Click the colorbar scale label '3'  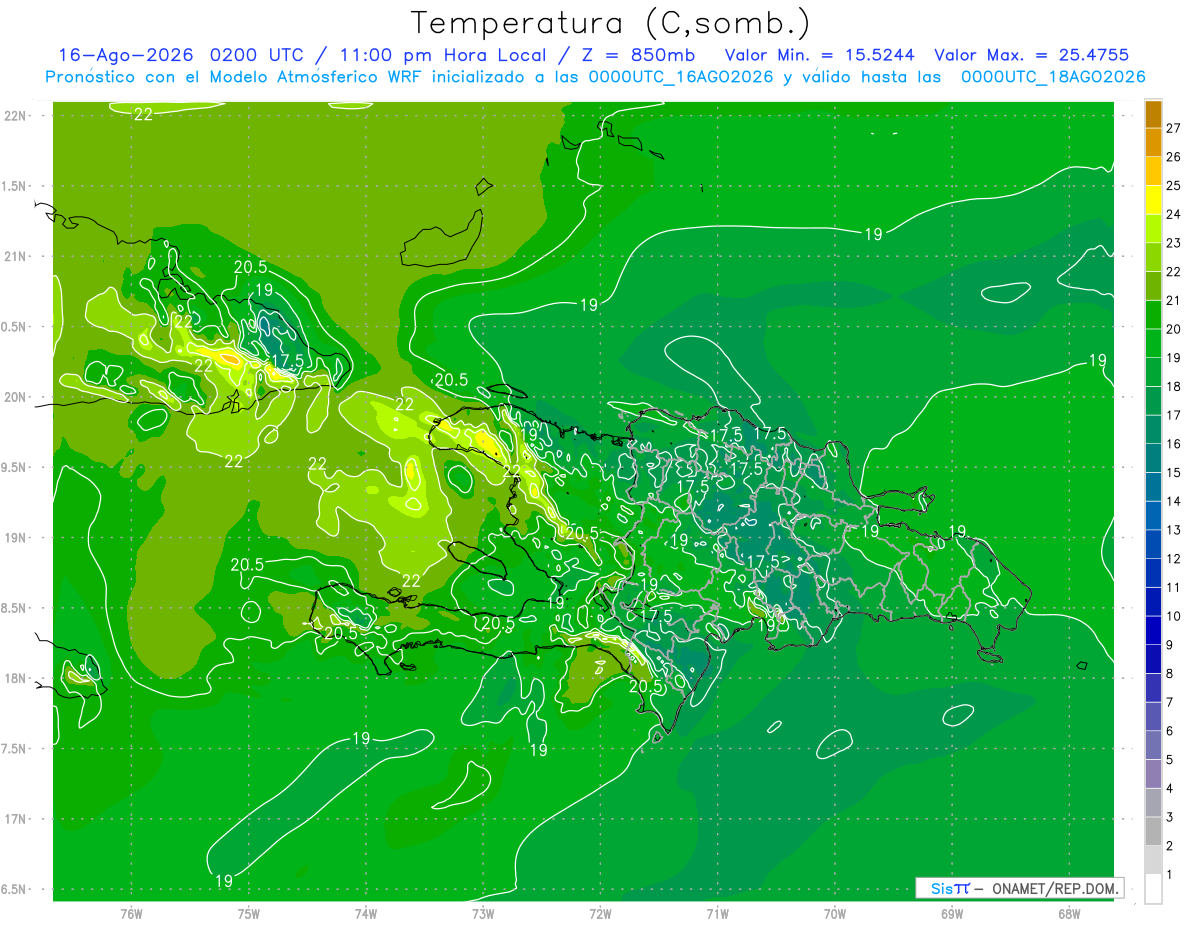coord(1171,817)
